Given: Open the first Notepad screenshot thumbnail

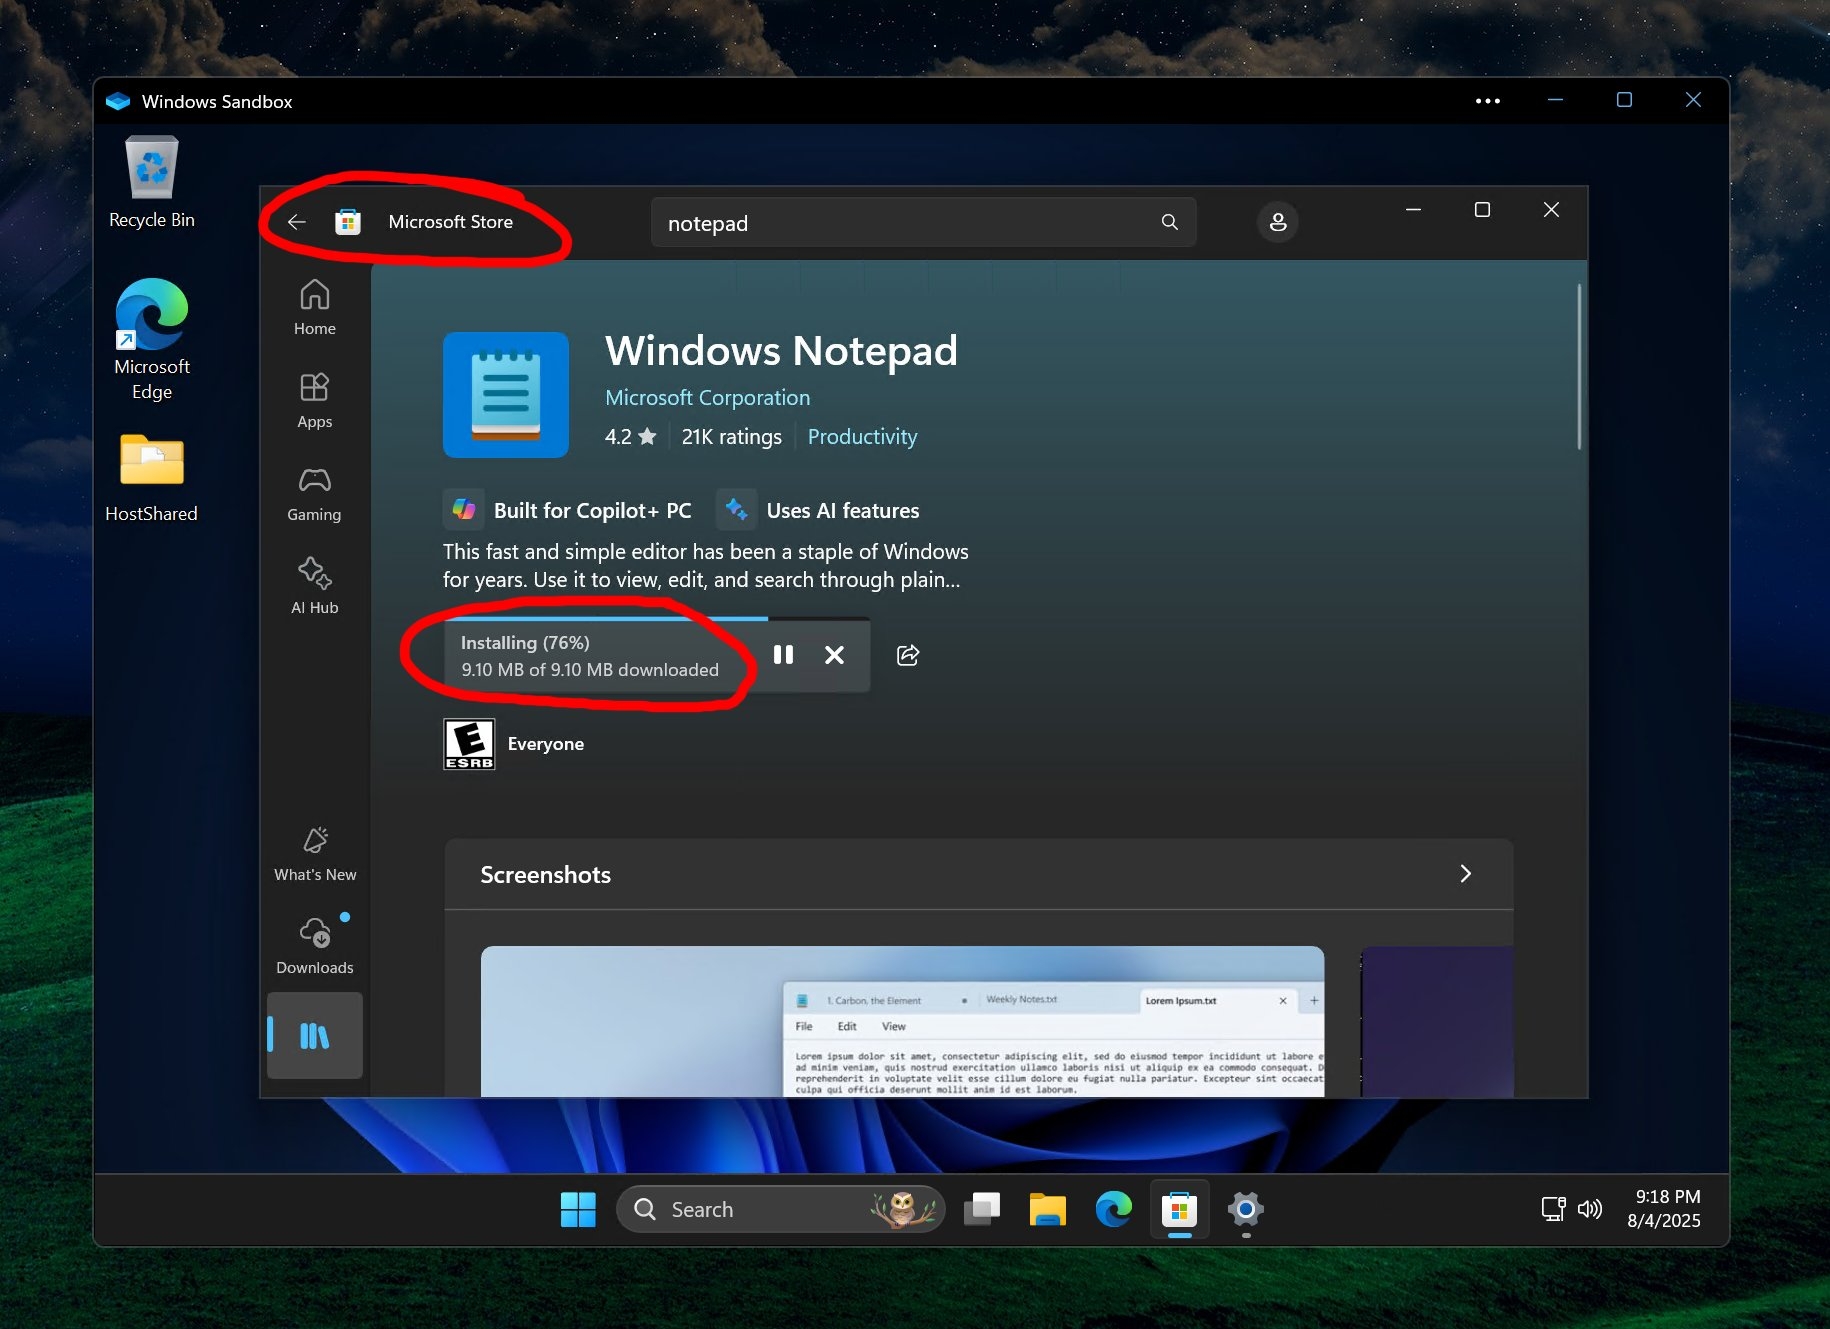Looking at the screenshot, I should [902, 1021].
